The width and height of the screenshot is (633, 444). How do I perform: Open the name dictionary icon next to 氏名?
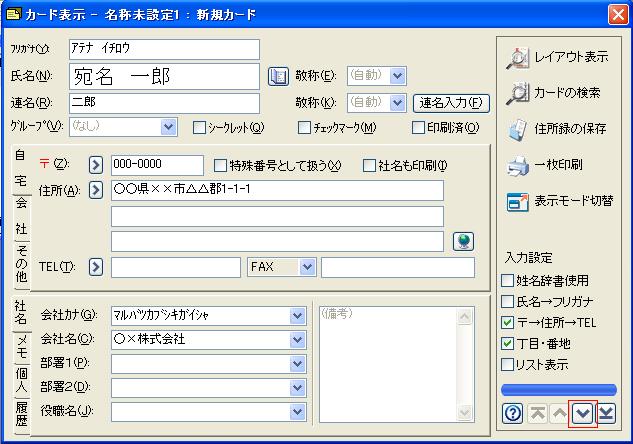coord(279,76)
